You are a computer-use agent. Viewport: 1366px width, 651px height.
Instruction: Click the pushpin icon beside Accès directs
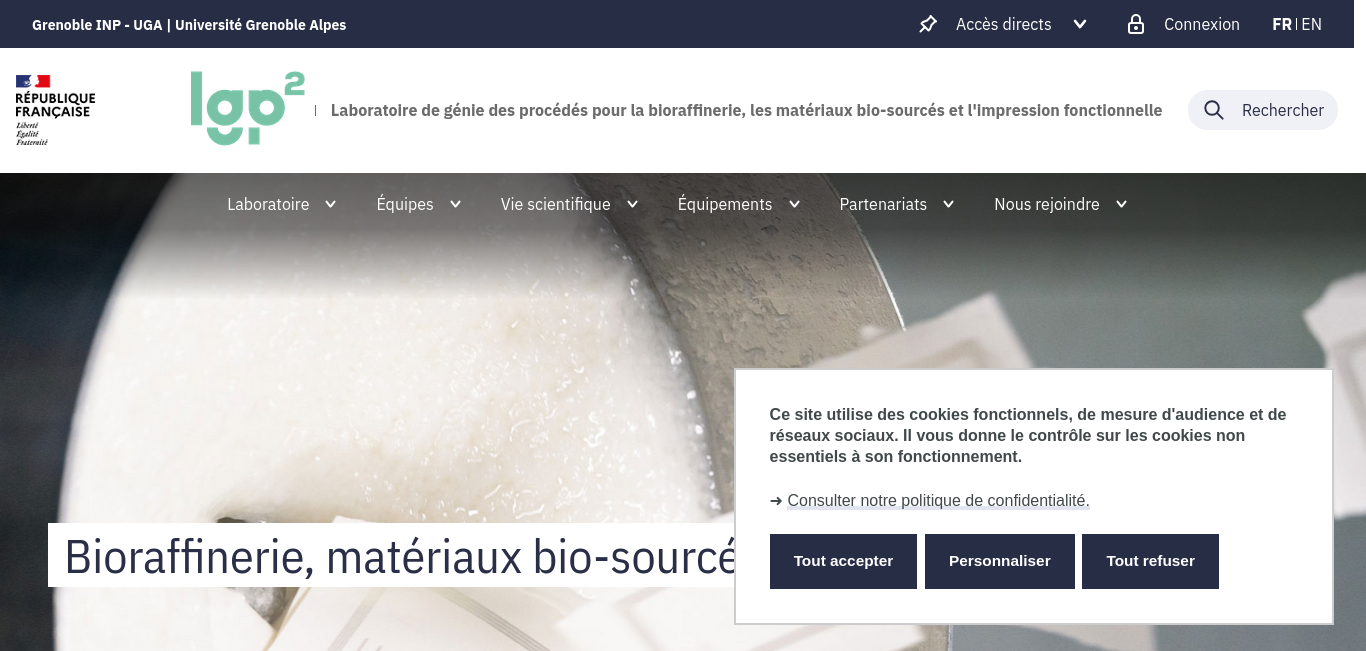tap(928, 24)
